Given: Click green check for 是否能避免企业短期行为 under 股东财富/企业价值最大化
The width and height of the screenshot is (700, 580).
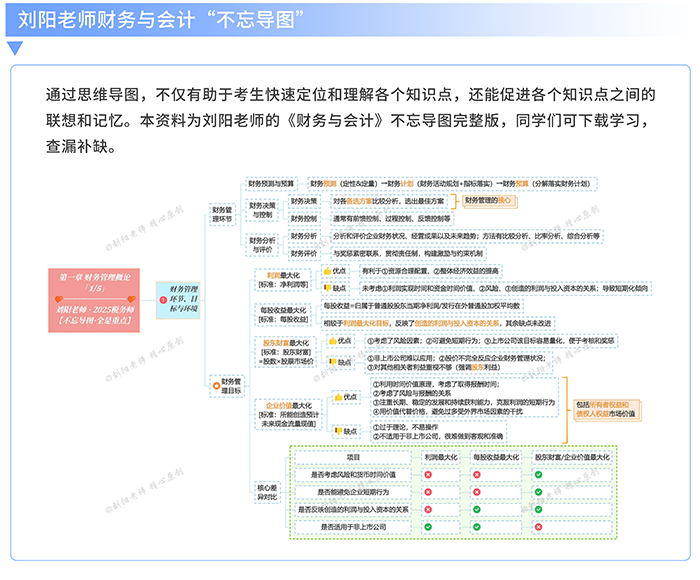Looking at the screenshot, I should coord(538,492).
